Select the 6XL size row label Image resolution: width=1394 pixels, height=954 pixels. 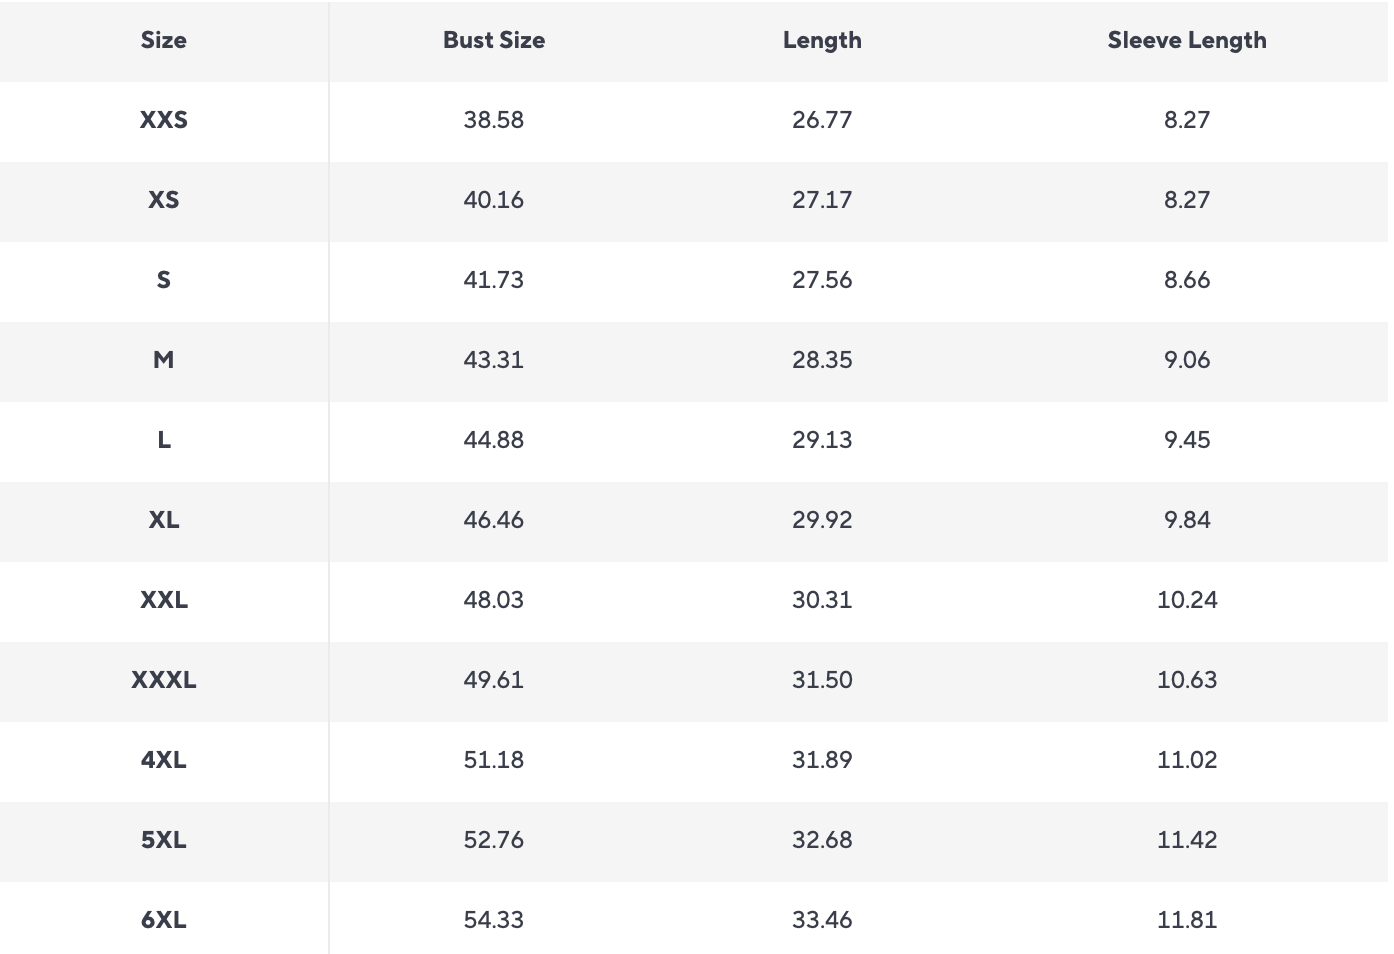coord(164,920)
